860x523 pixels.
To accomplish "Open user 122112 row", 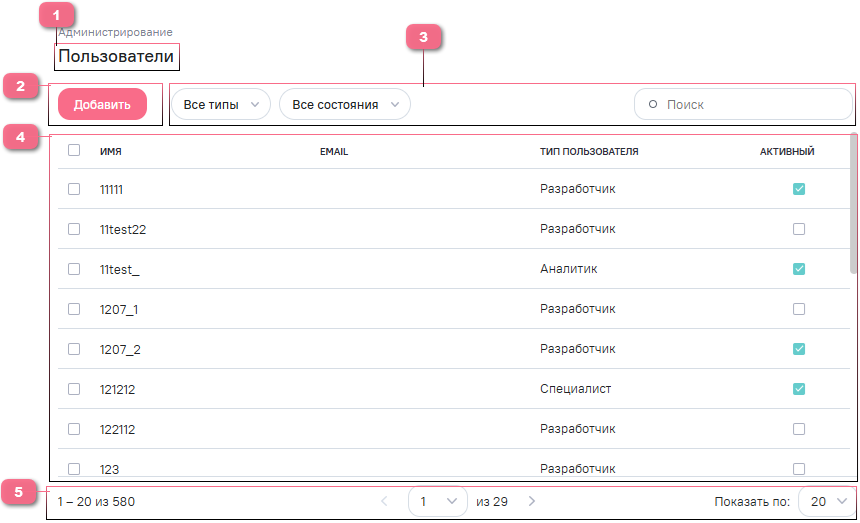I will point(118,429).
